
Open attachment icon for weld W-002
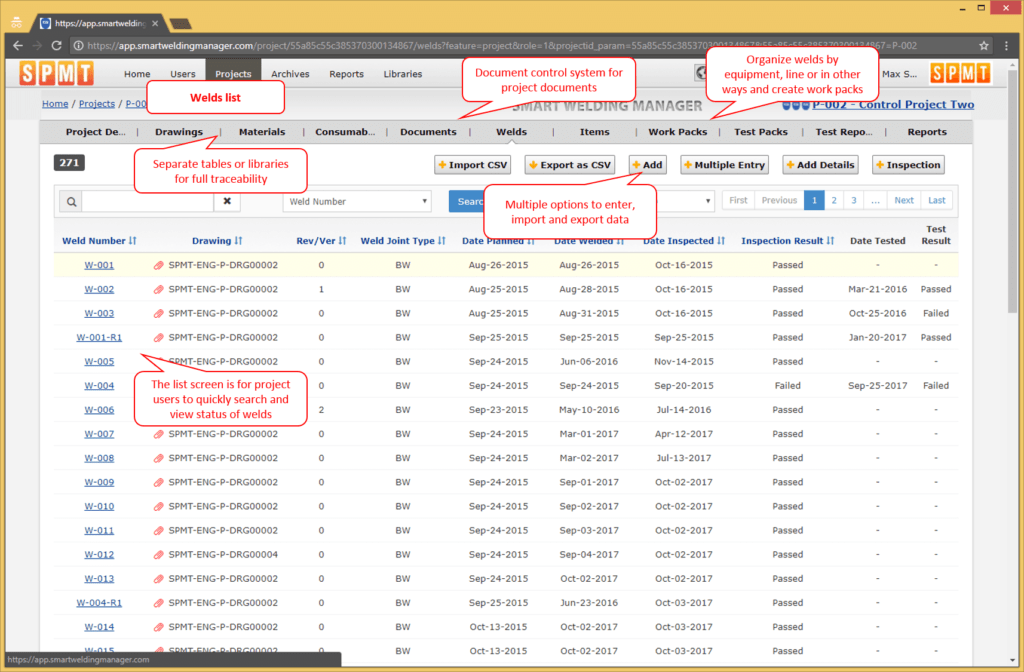pos(159,289)
